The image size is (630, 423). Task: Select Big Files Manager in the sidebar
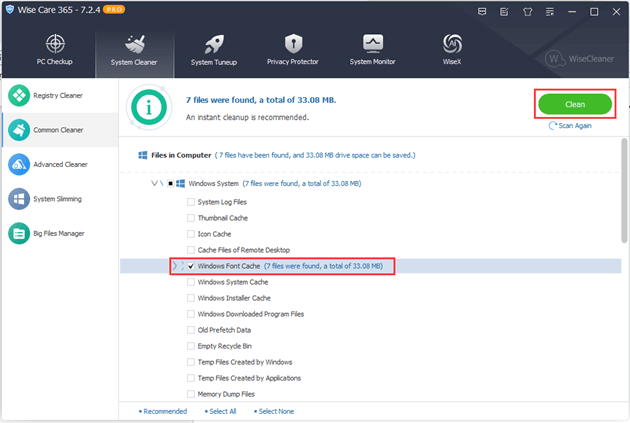pos(60,233)
